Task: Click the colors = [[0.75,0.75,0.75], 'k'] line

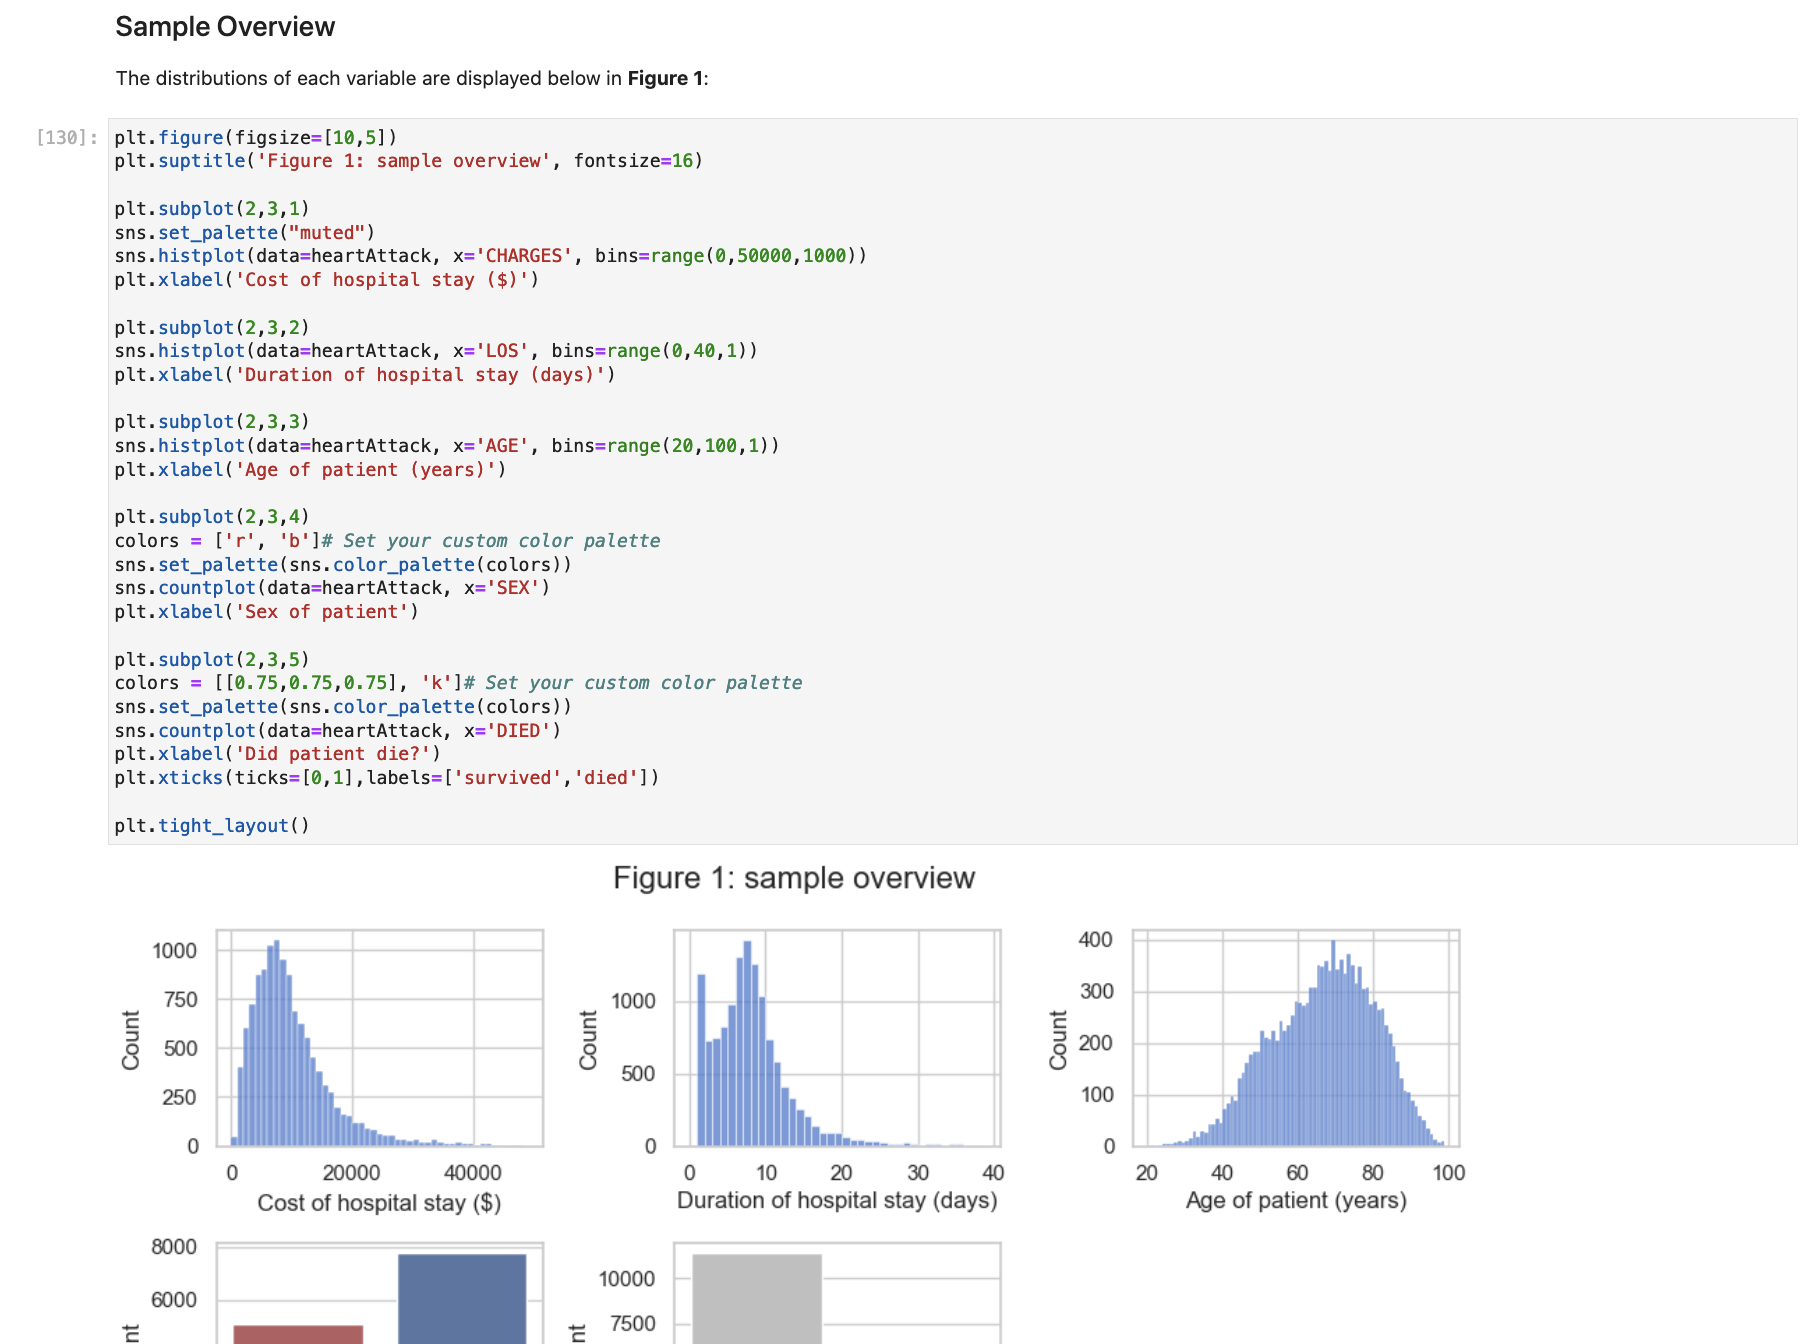Action: (458, 683)
